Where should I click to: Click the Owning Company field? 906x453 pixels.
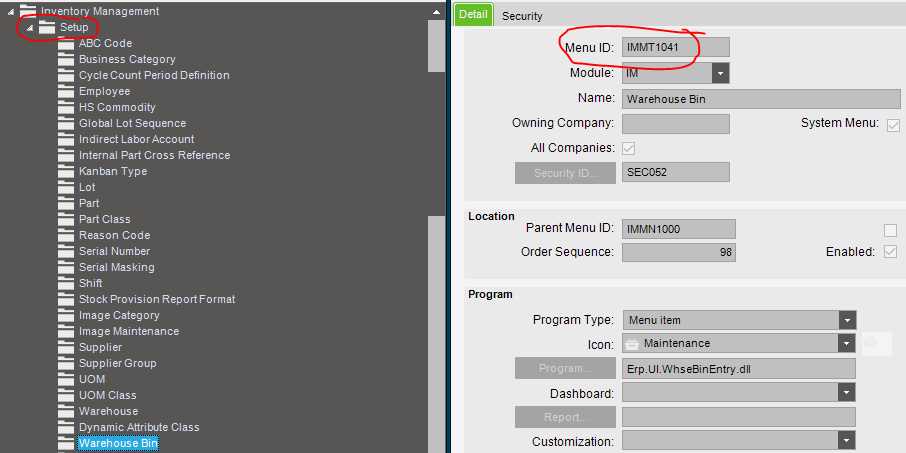point(676,124)
